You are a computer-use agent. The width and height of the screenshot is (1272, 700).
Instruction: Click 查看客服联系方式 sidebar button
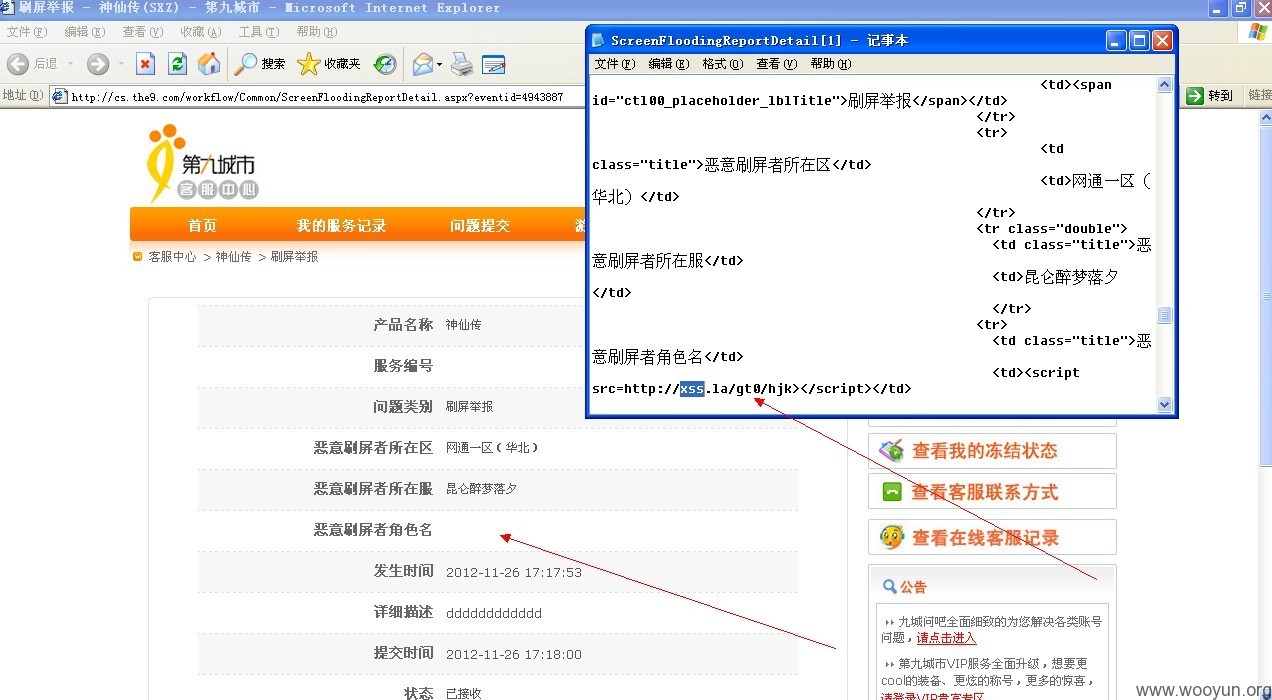tap(992, 492)
